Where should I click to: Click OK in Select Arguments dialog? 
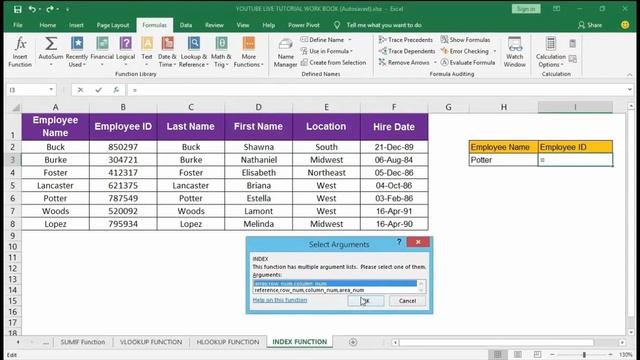(366, 301)
